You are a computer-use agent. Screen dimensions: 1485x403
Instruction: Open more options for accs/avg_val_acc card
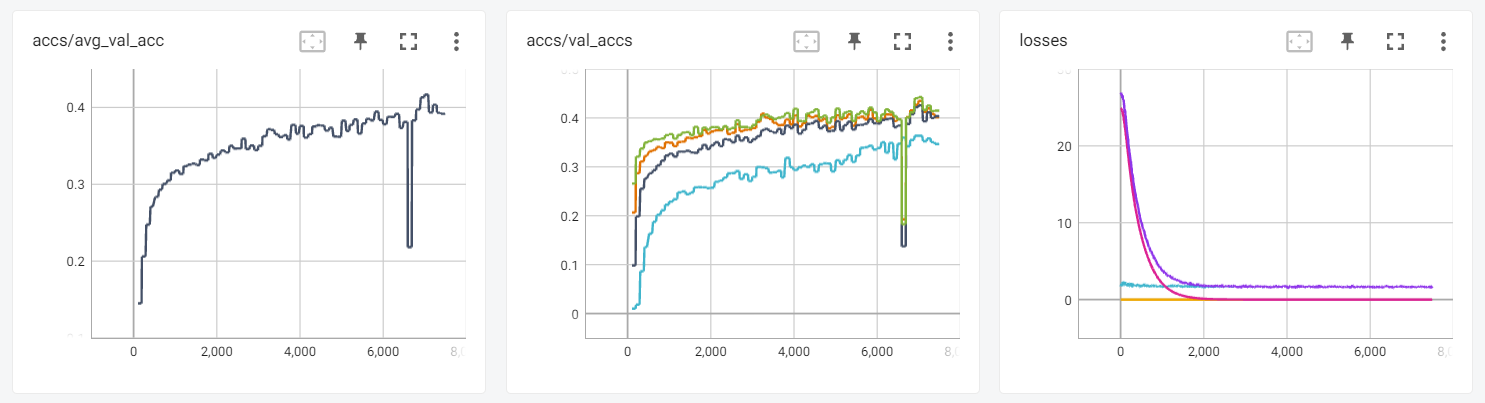[x=456, y=41]
